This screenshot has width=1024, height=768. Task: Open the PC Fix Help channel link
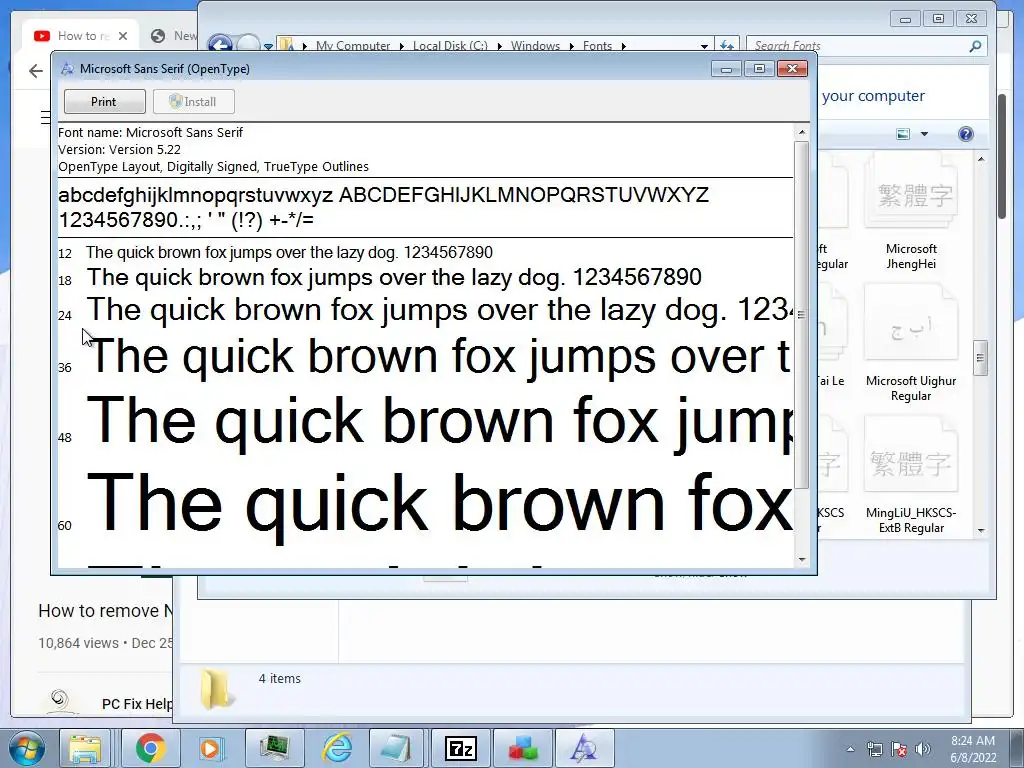click(137, 704)
